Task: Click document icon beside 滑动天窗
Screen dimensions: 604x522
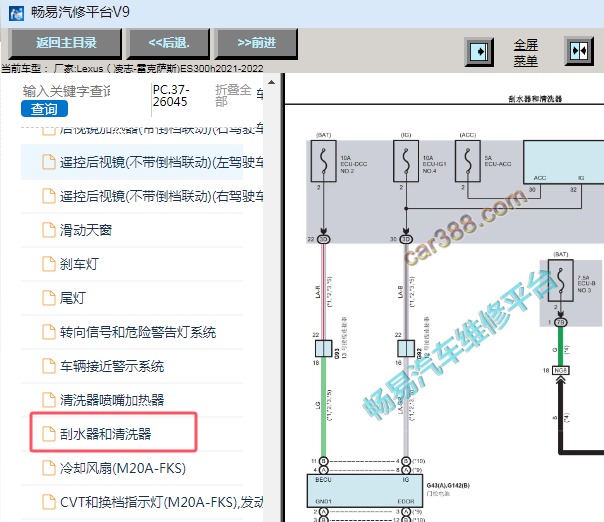Action: point(49,230)
